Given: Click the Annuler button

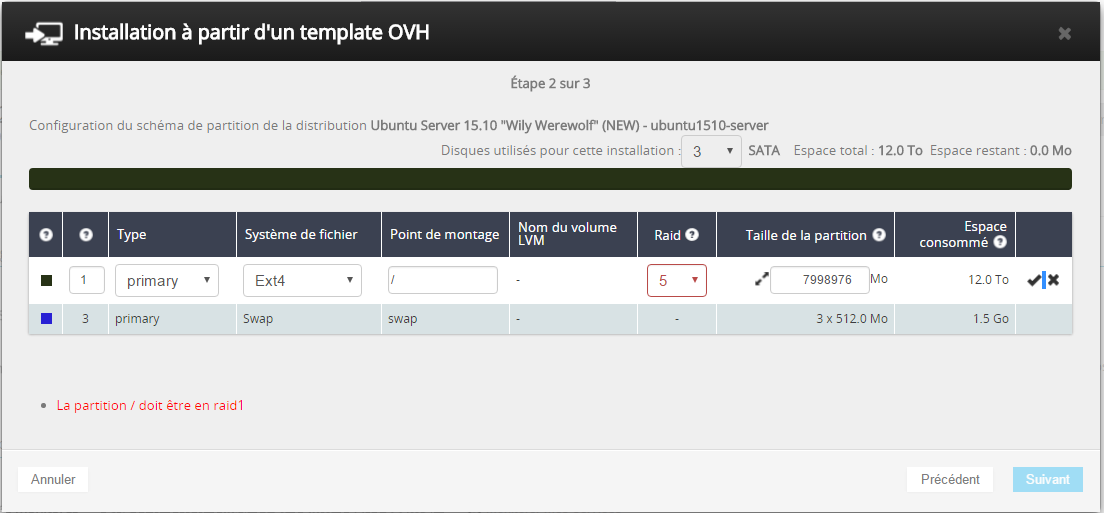Looking at the screenshot, I should coord(53,479).
